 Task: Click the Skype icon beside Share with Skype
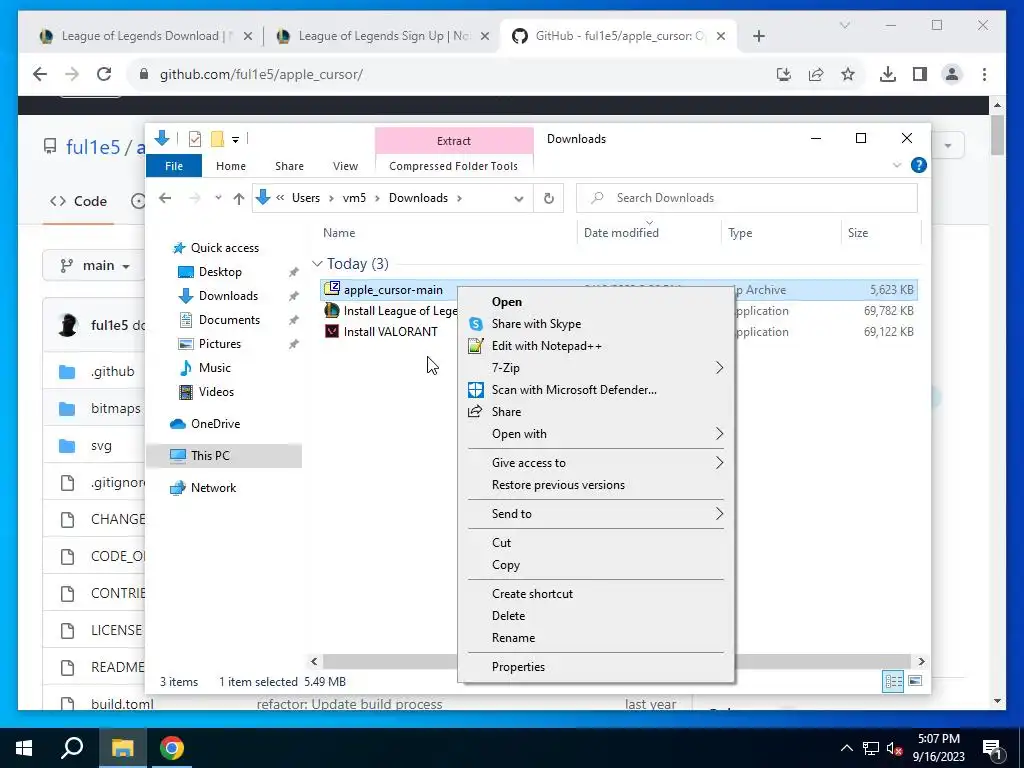pyautogui.click(x=476, y=324)
